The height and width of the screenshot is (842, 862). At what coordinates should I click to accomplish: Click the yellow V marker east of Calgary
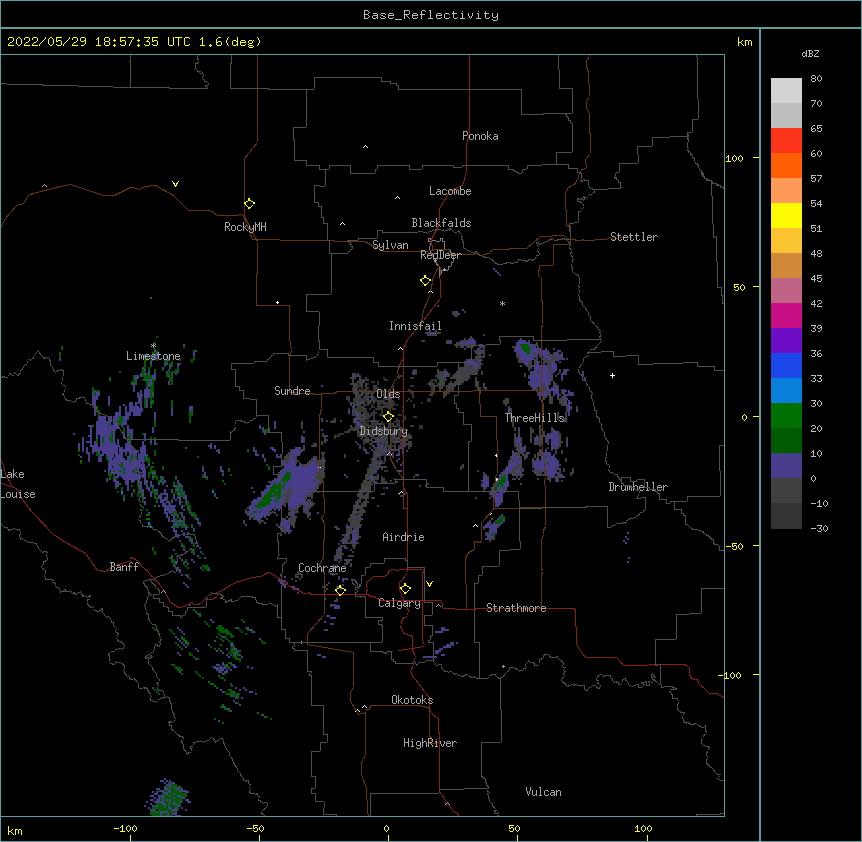point(429,584)
